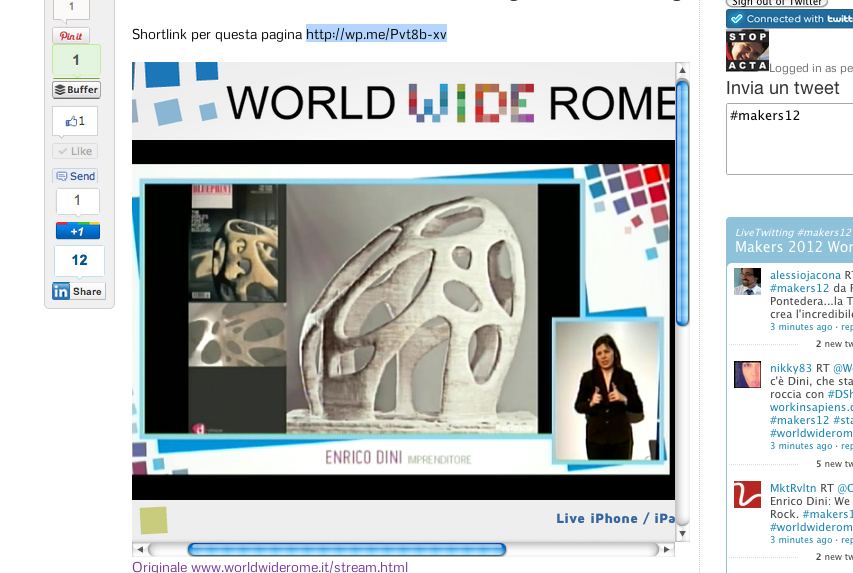Click the embedded frame's horizontal scrollbar thumb
Screen dimensions: 853x573
point(346,549)
